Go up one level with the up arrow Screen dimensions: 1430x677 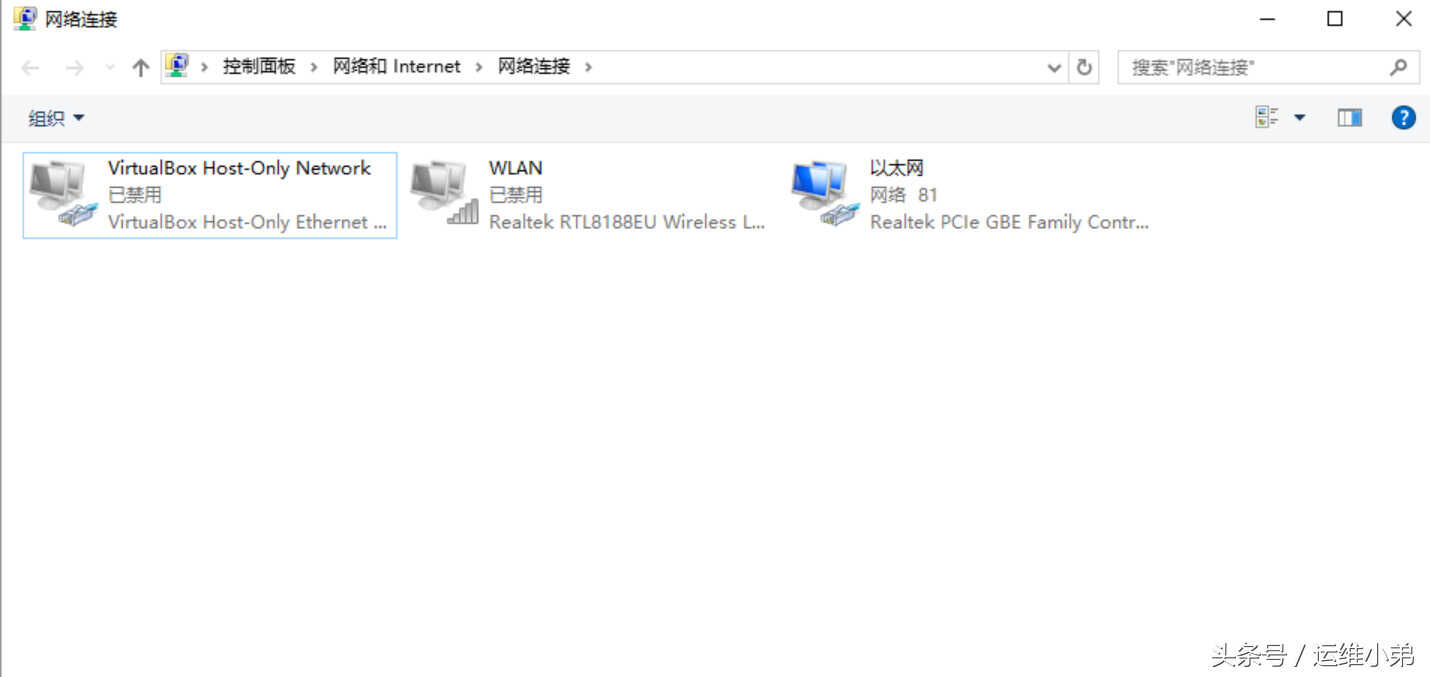click(141, 67)
